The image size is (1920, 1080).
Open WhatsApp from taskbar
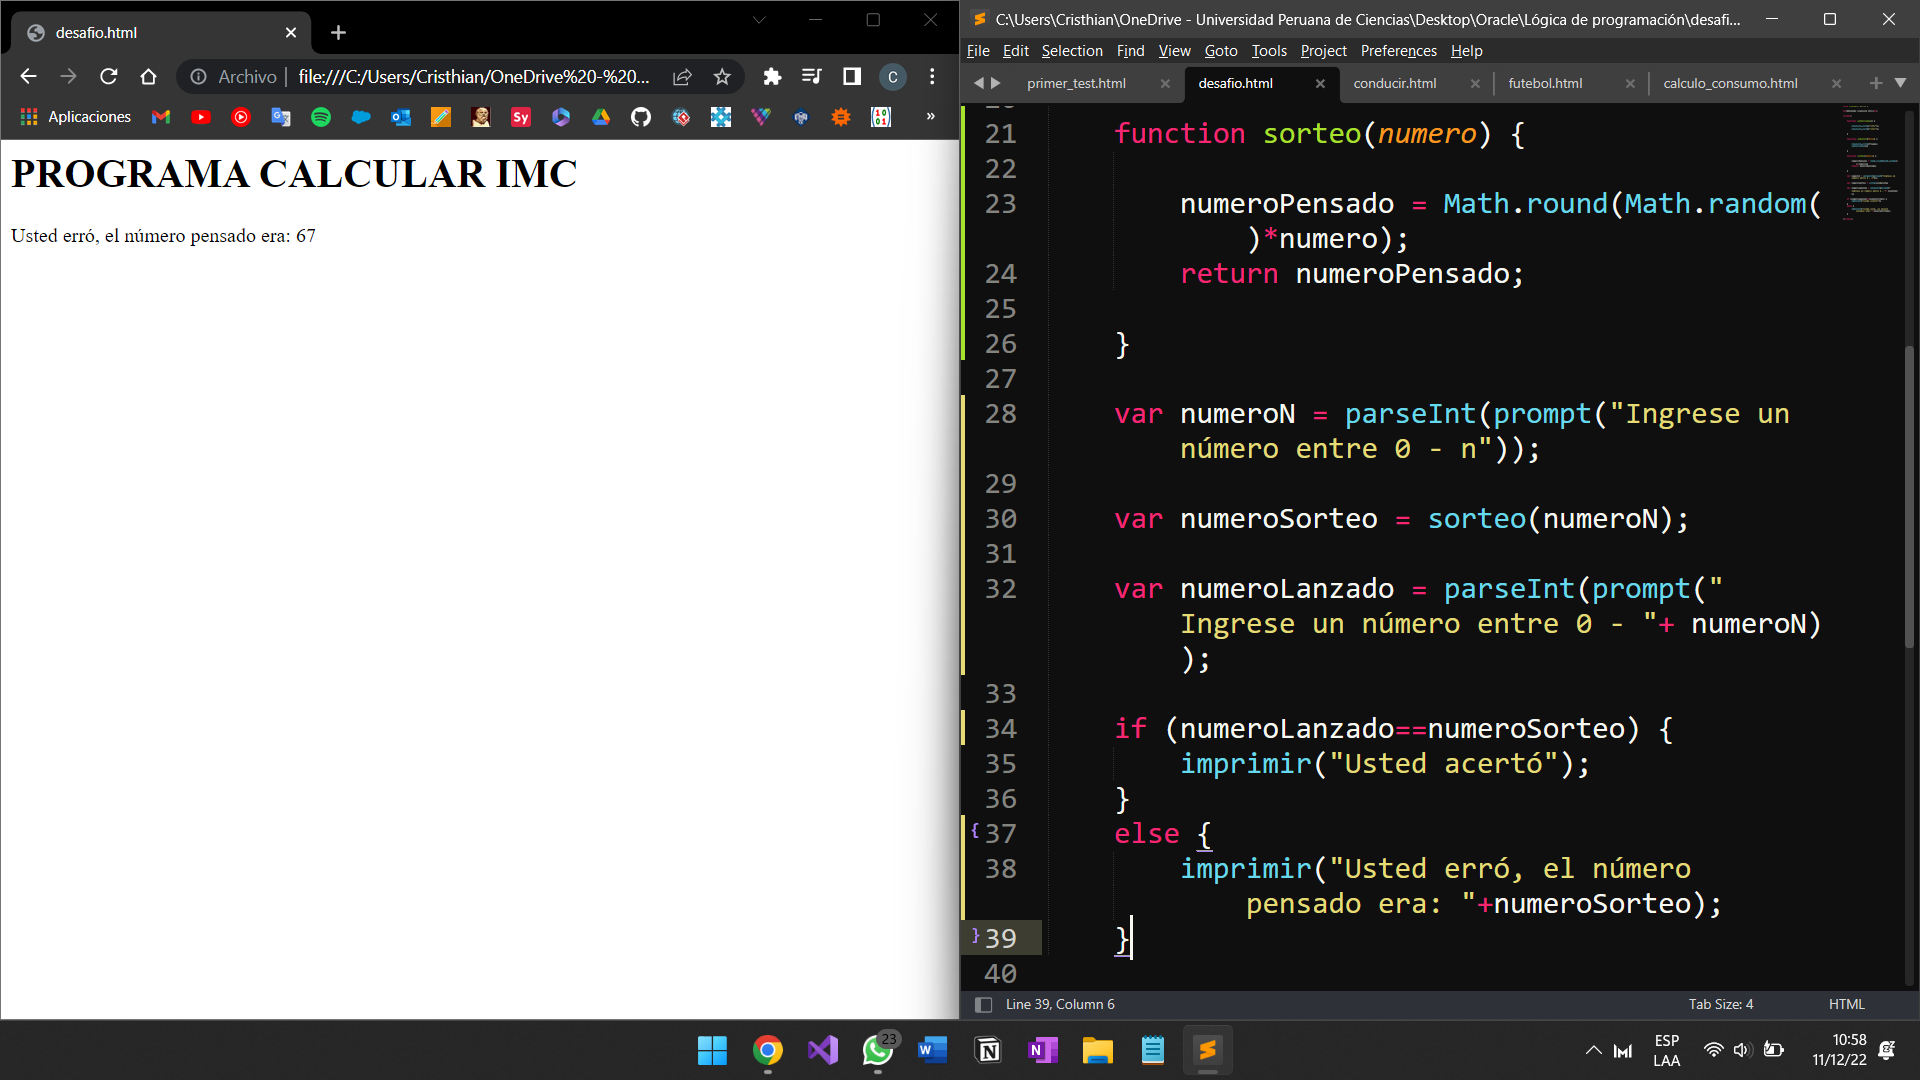pyautogui.click(x=878, y=1050)
